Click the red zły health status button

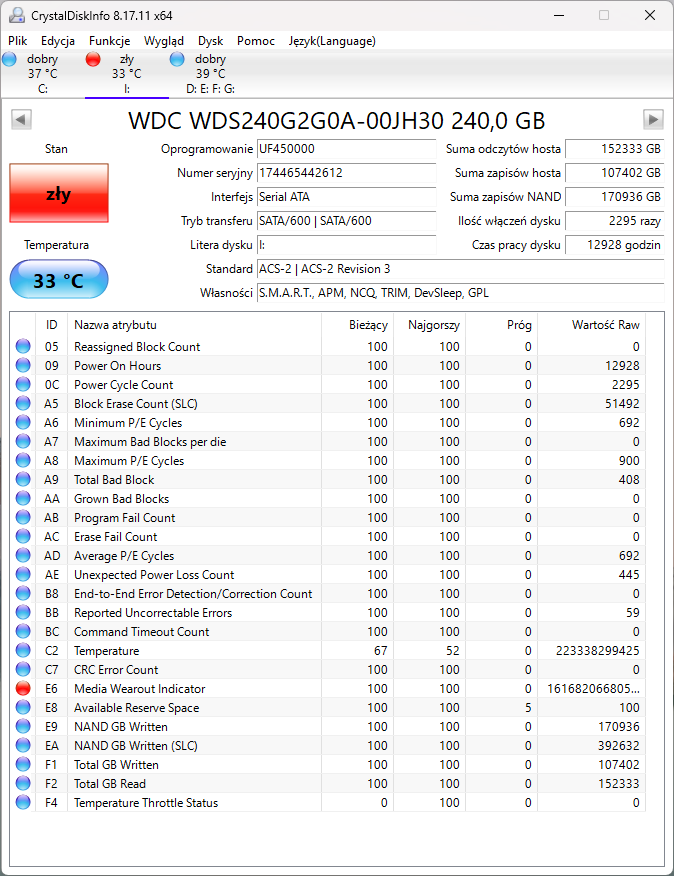pos(59,193)
